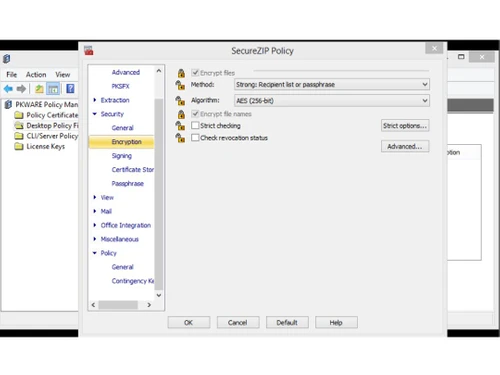This screenshot has height=375, width=500.
Task: Click the Default button
Action: pos(287,322)
